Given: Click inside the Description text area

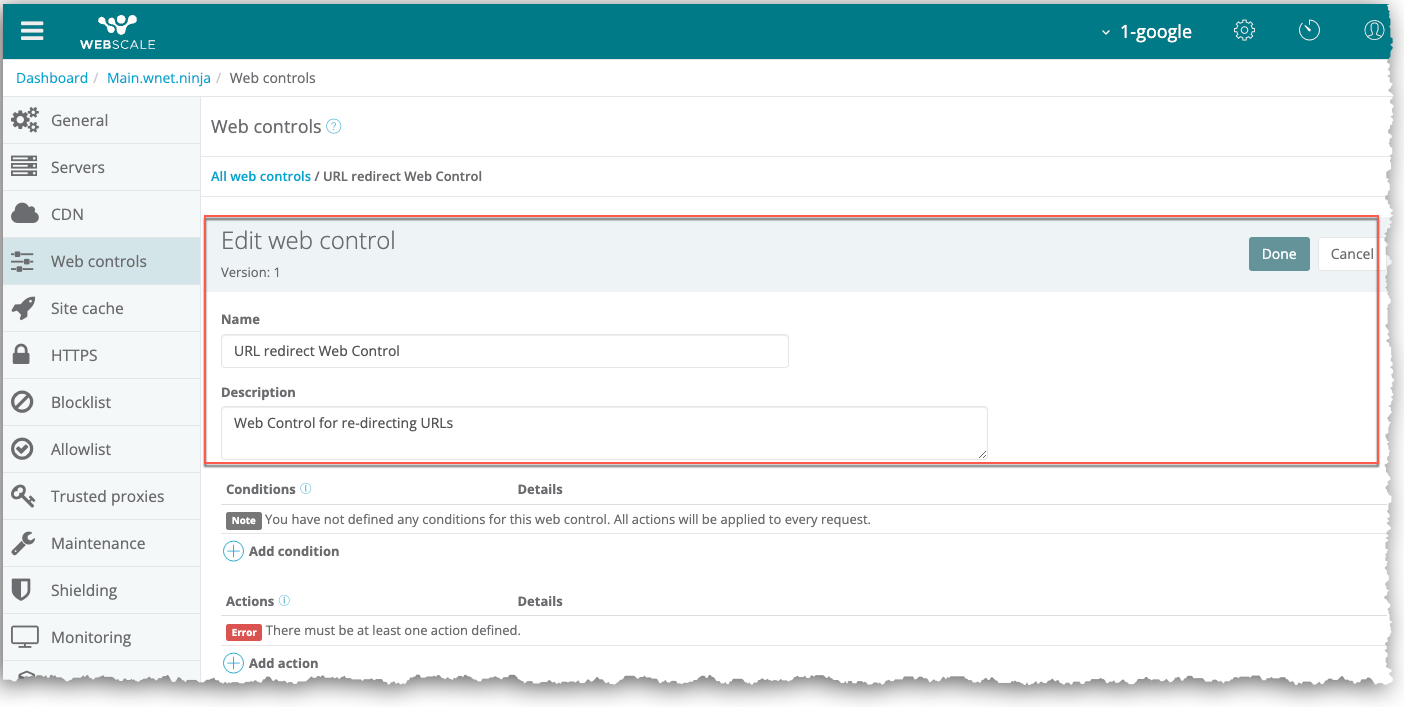Looking at the screenshot, I should [x=604, y=432].
